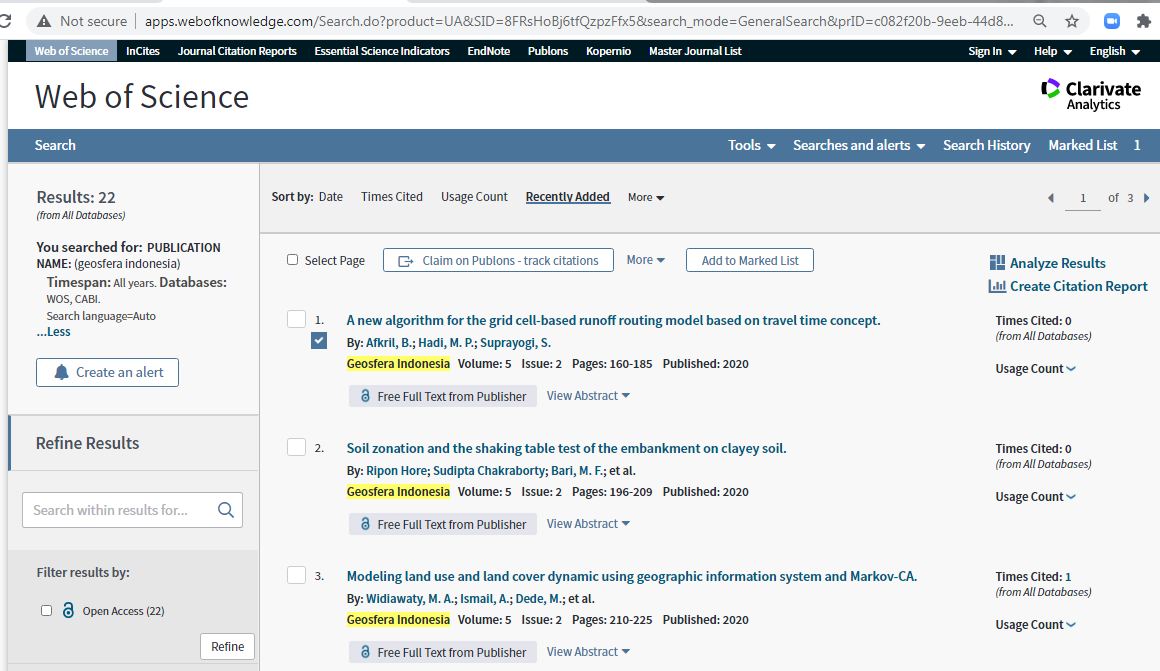The height and width of the screenshot is (671, 1160).
Task: Open the Kopernio tab
Action: pyautogui.click(x=608, y=51)
